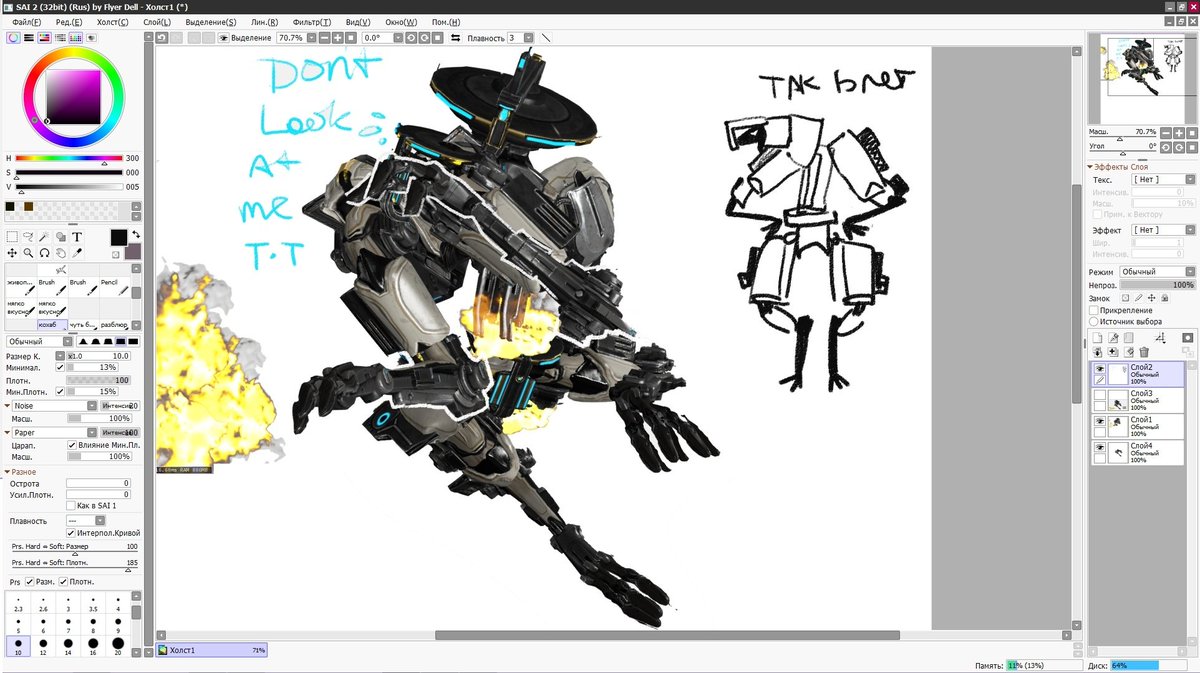1200x673 pixels.
Task: Flip the canvas horizontally with the arrows icon
Action: coord(456,38)
